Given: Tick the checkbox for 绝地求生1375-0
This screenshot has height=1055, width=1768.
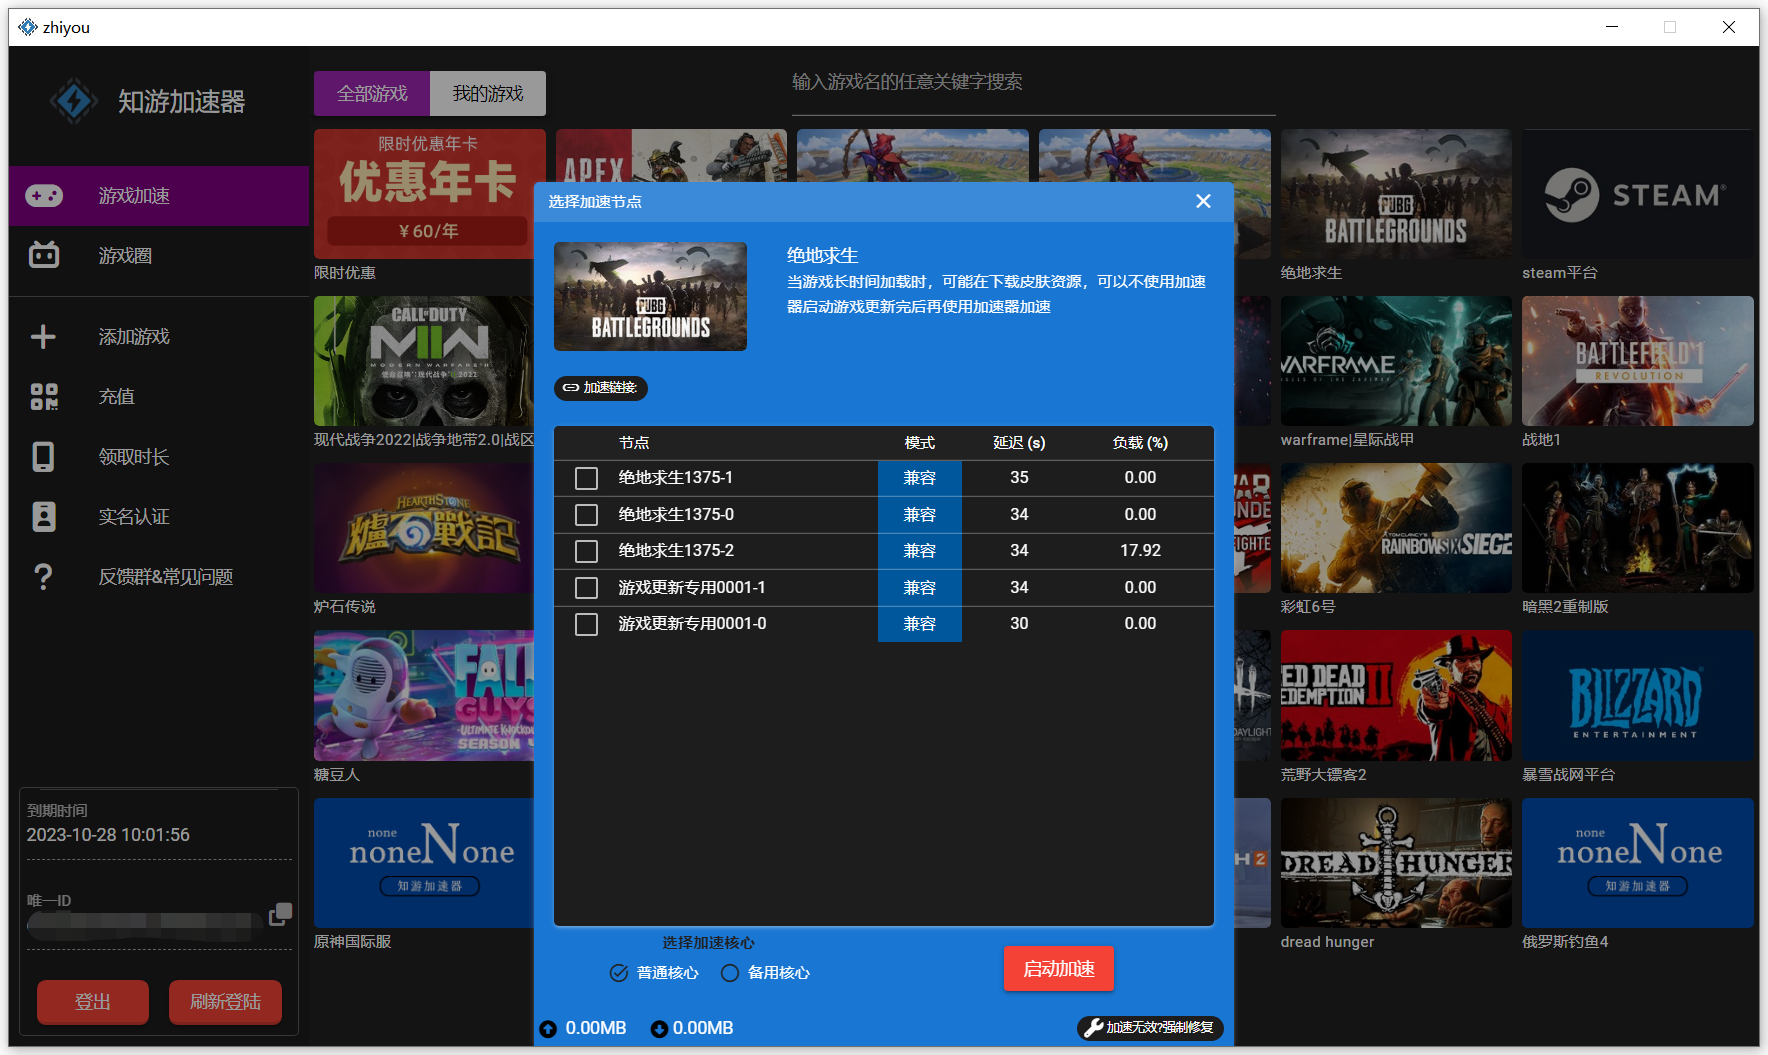Looking at the screenshot, I should click(586, 515).
